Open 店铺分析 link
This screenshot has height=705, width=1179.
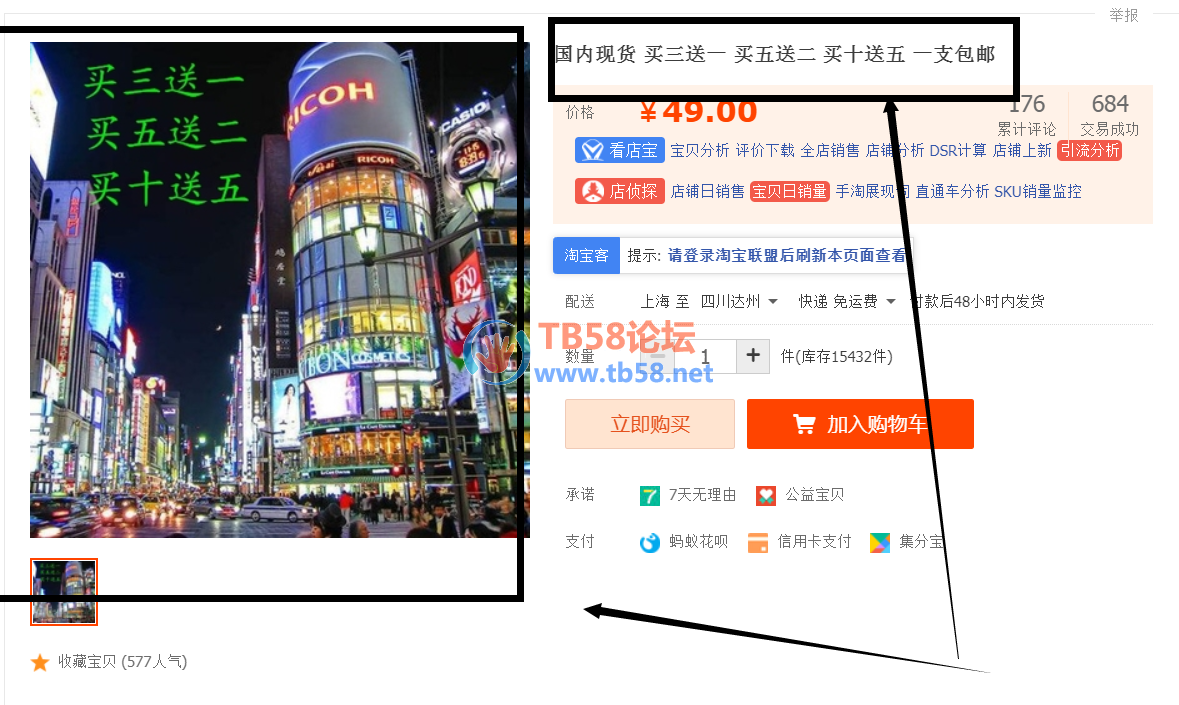click(895, 150)
